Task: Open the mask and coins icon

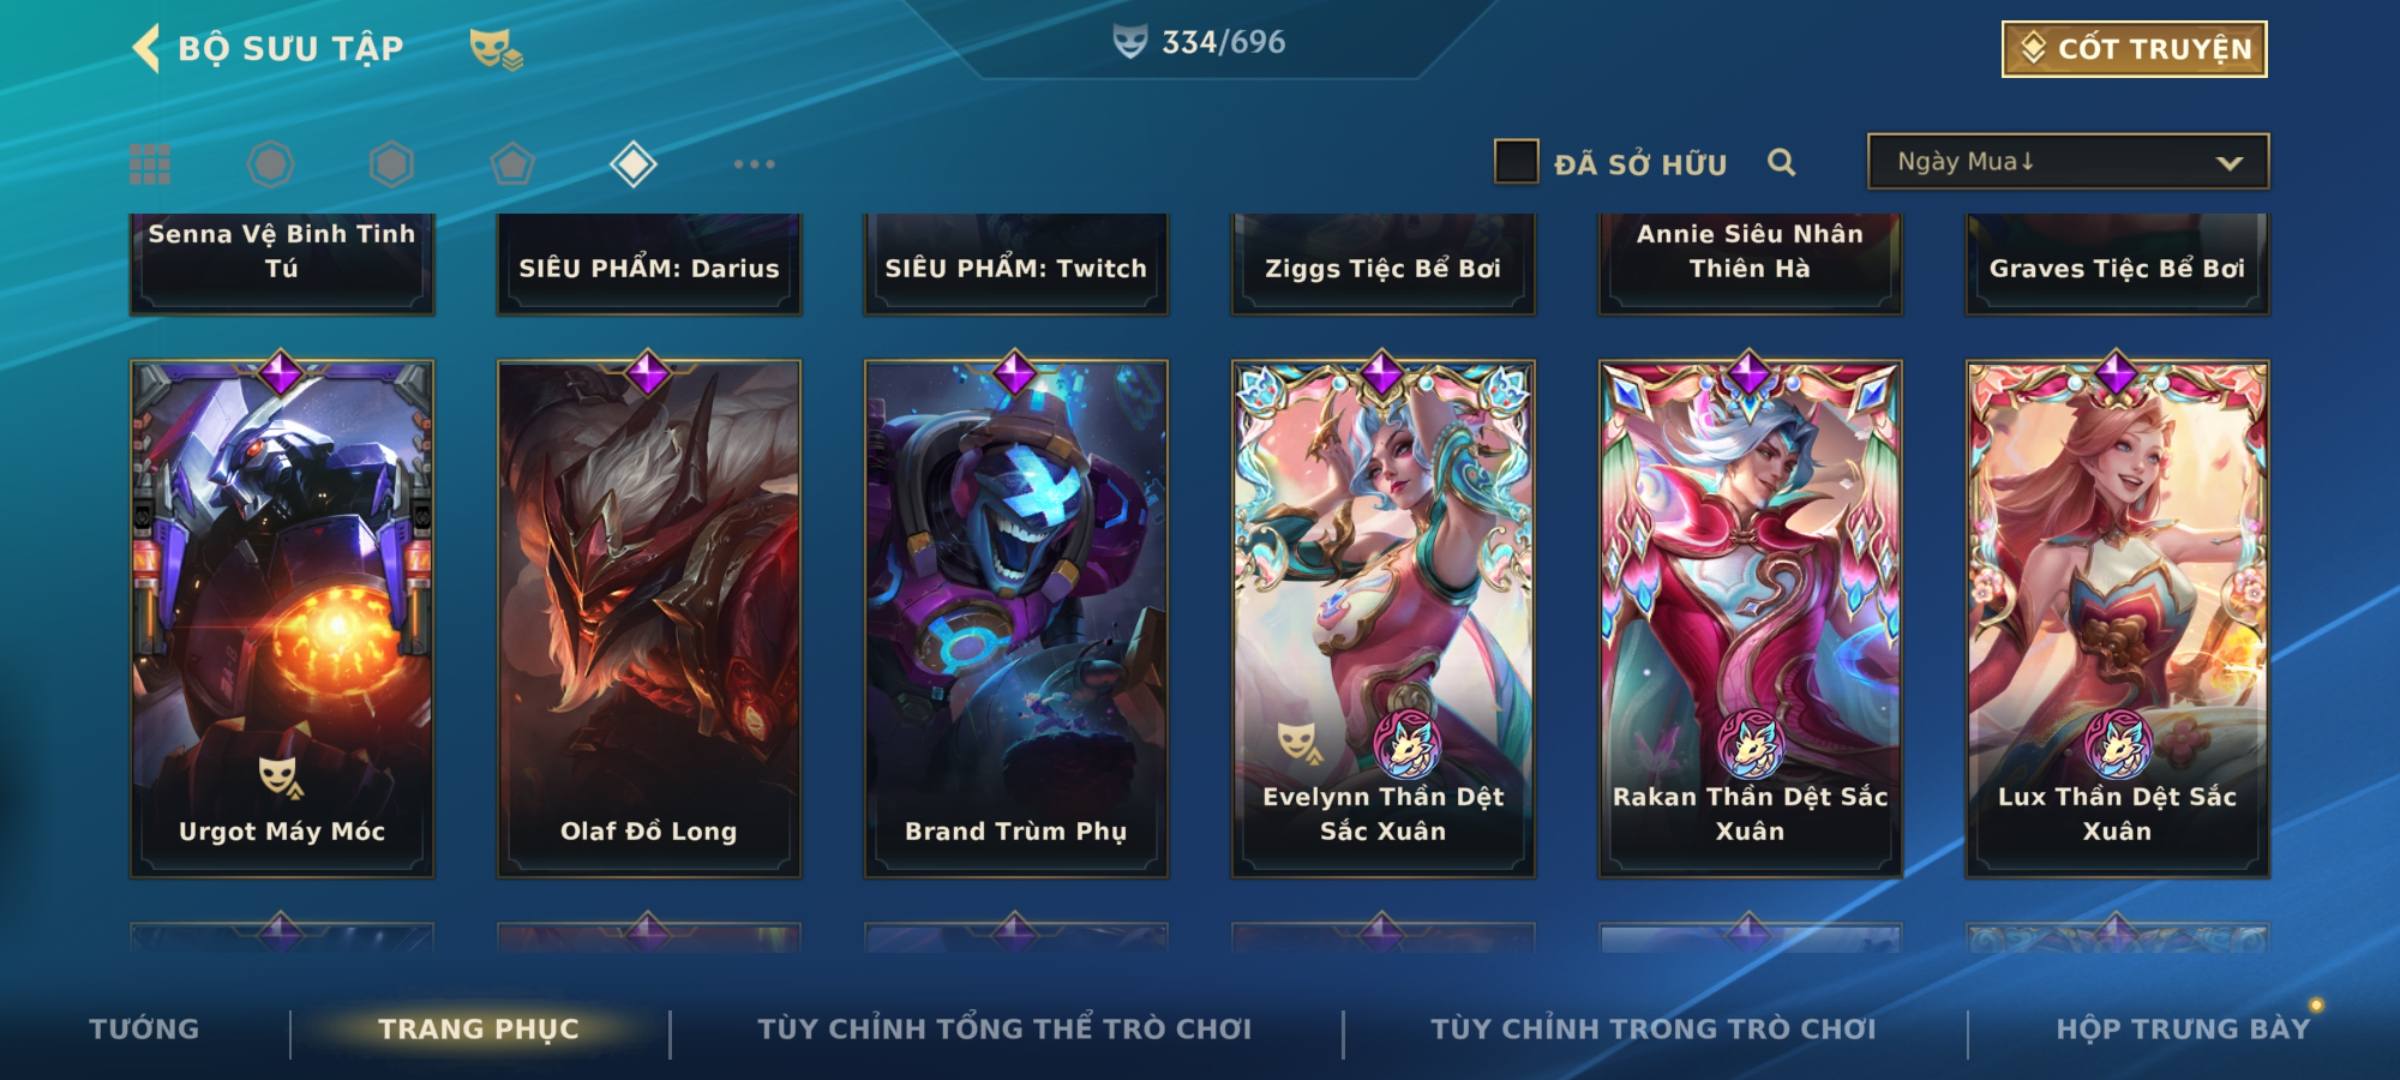Action: coord(496,49)
